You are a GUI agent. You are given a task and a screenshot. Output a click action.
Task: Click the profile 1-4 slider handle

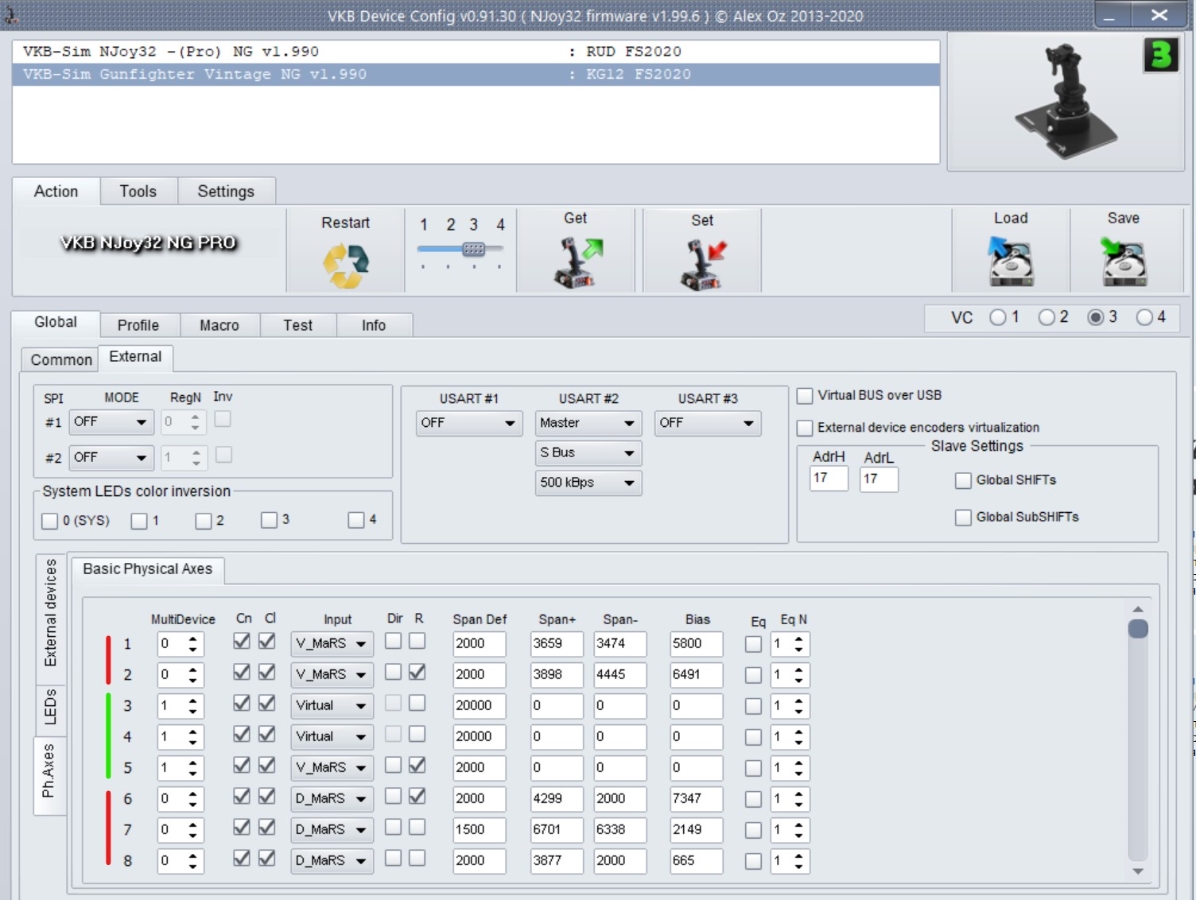[x=473, y=249]
